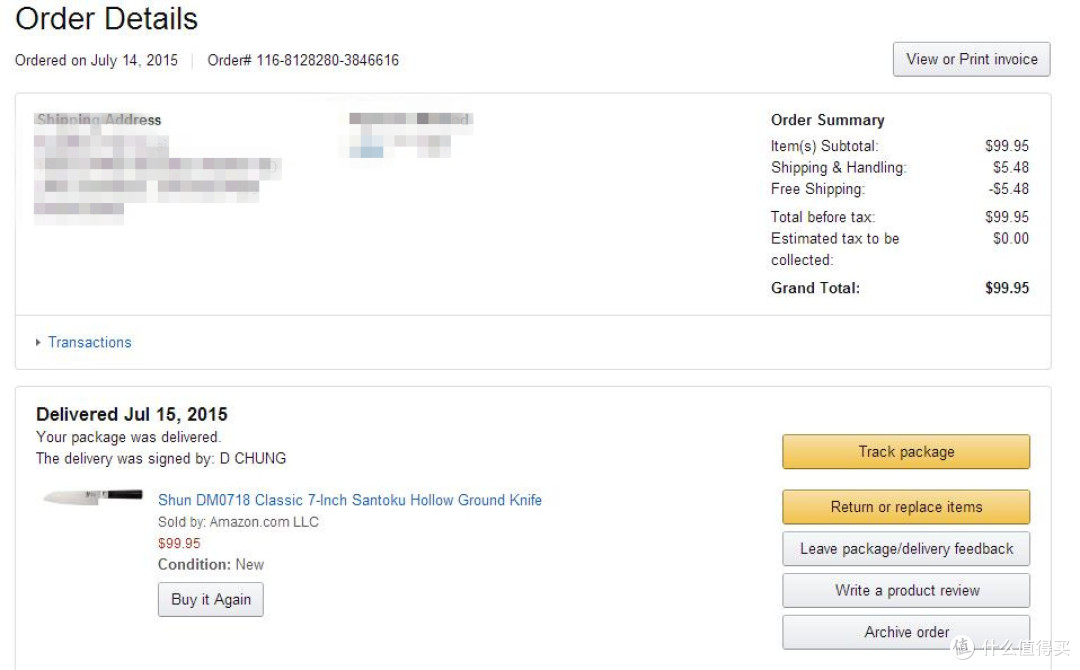This screenshot has width=1080, height=670.
Task: Click the Archive order button
Action: pos(906,632)
